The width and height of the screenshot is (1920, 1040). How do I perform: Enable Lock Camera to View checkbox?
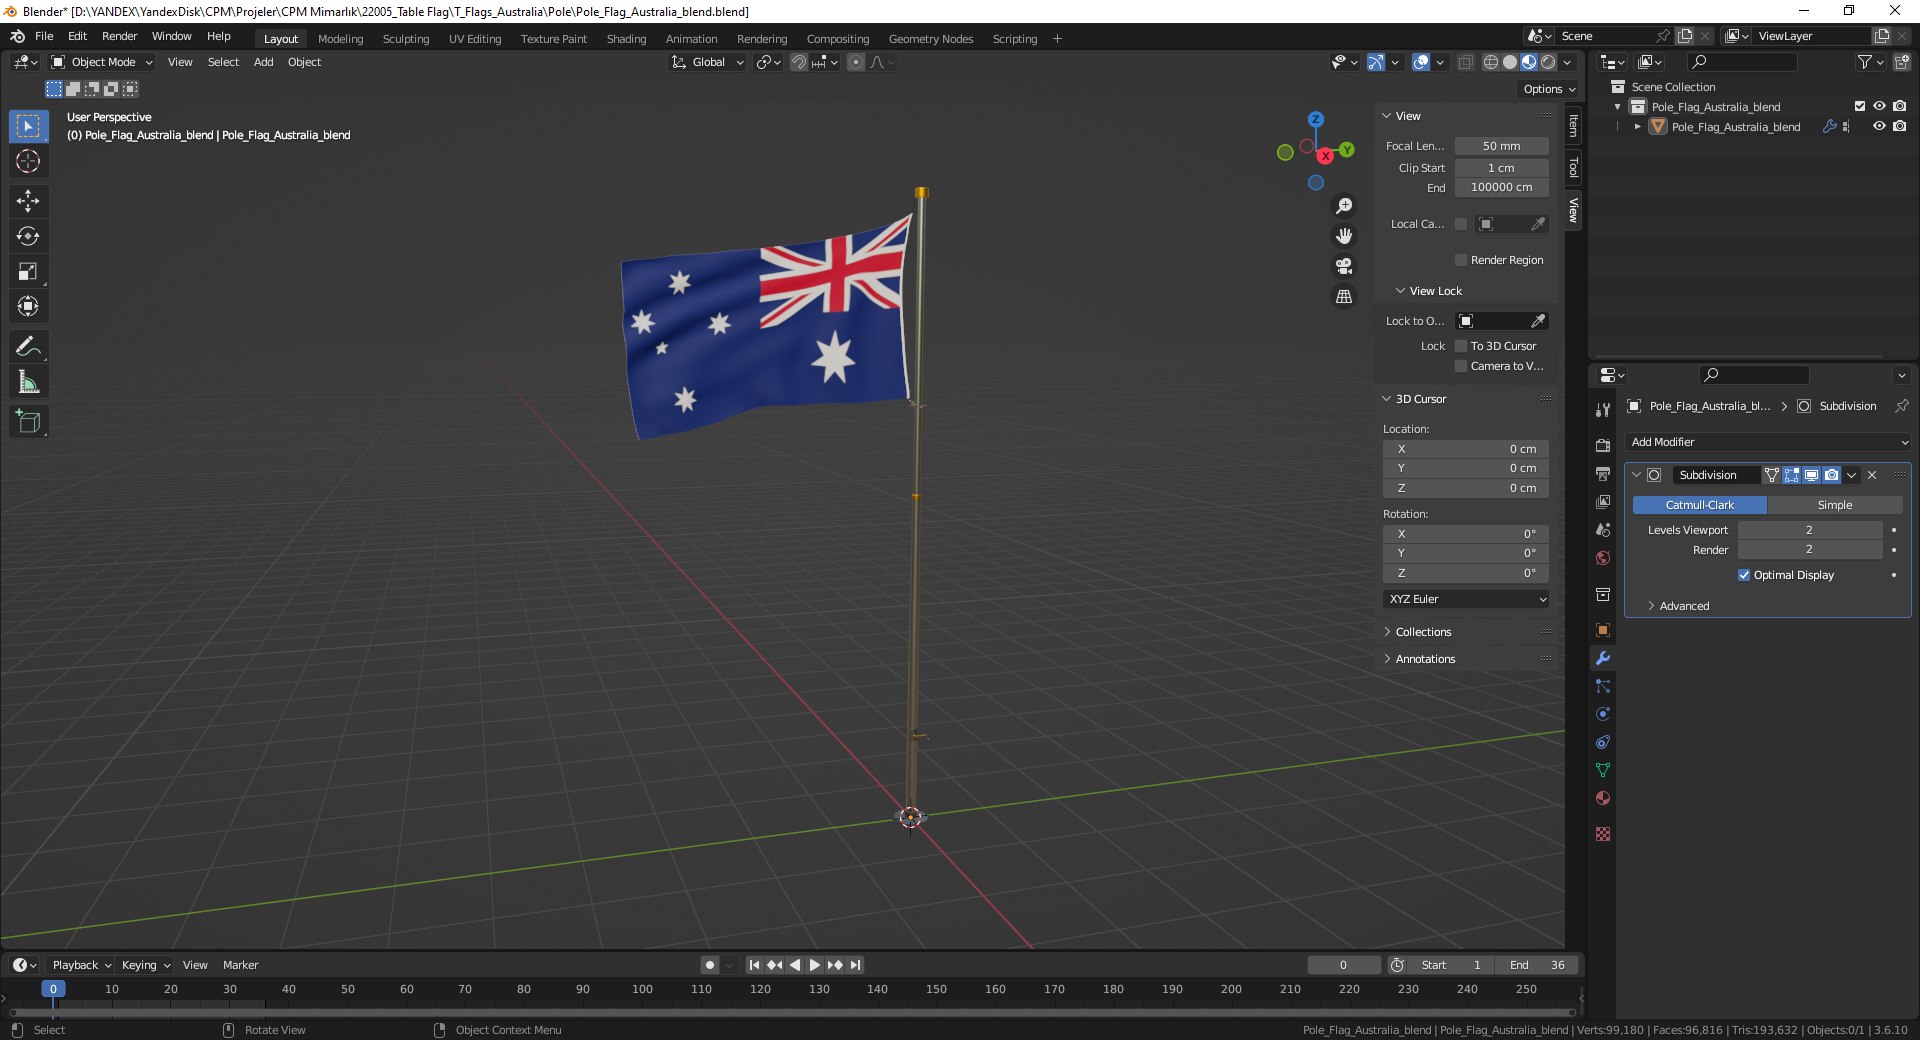(1461, 366)
